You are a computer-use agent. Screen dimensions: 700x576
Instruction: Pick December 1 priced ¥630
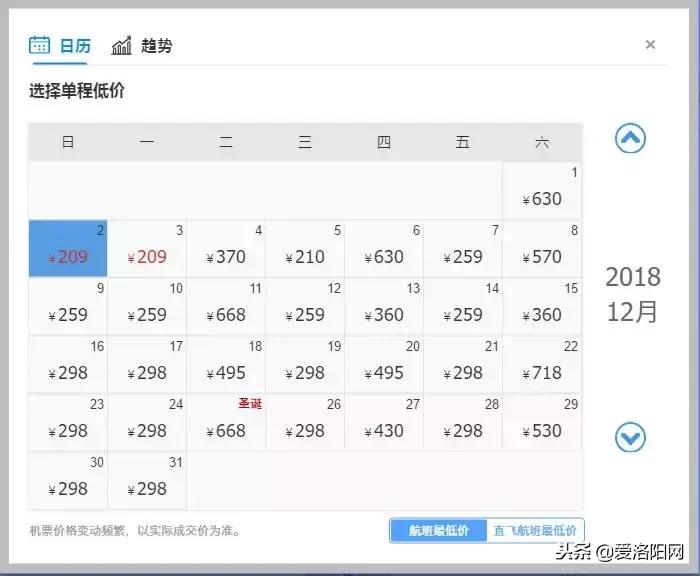point(542,191)
